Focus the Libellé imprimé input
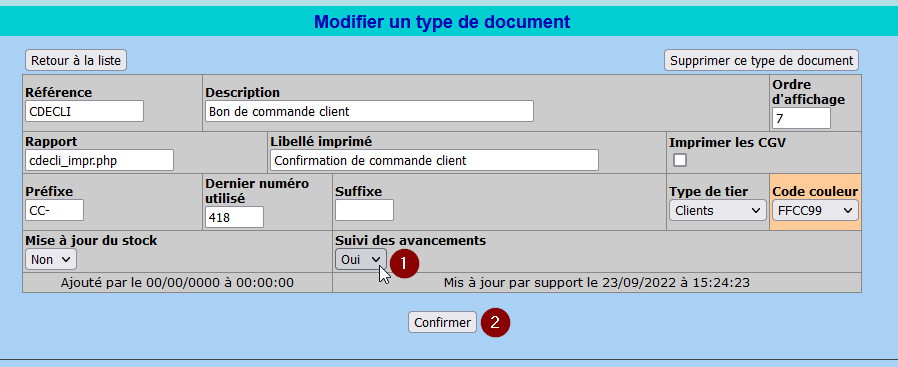 (434, 160)
